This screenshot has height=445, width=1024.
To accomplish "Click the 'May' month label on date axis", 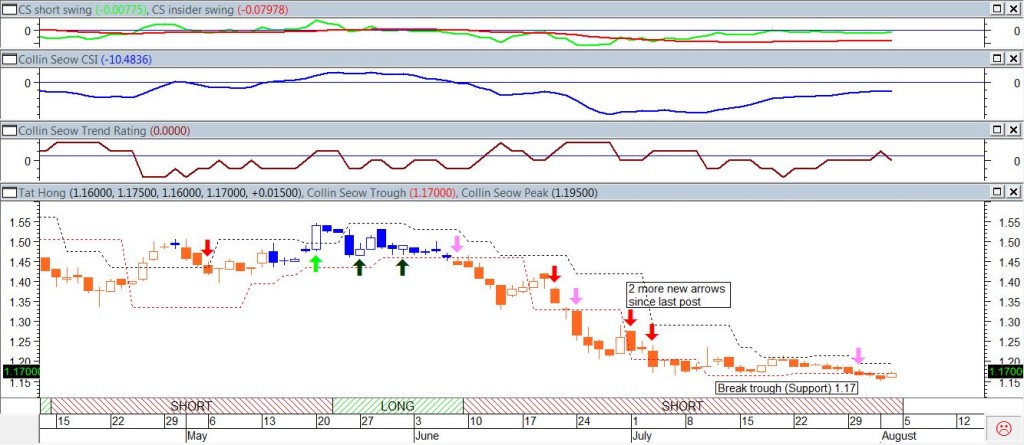I will coord(198,435).
